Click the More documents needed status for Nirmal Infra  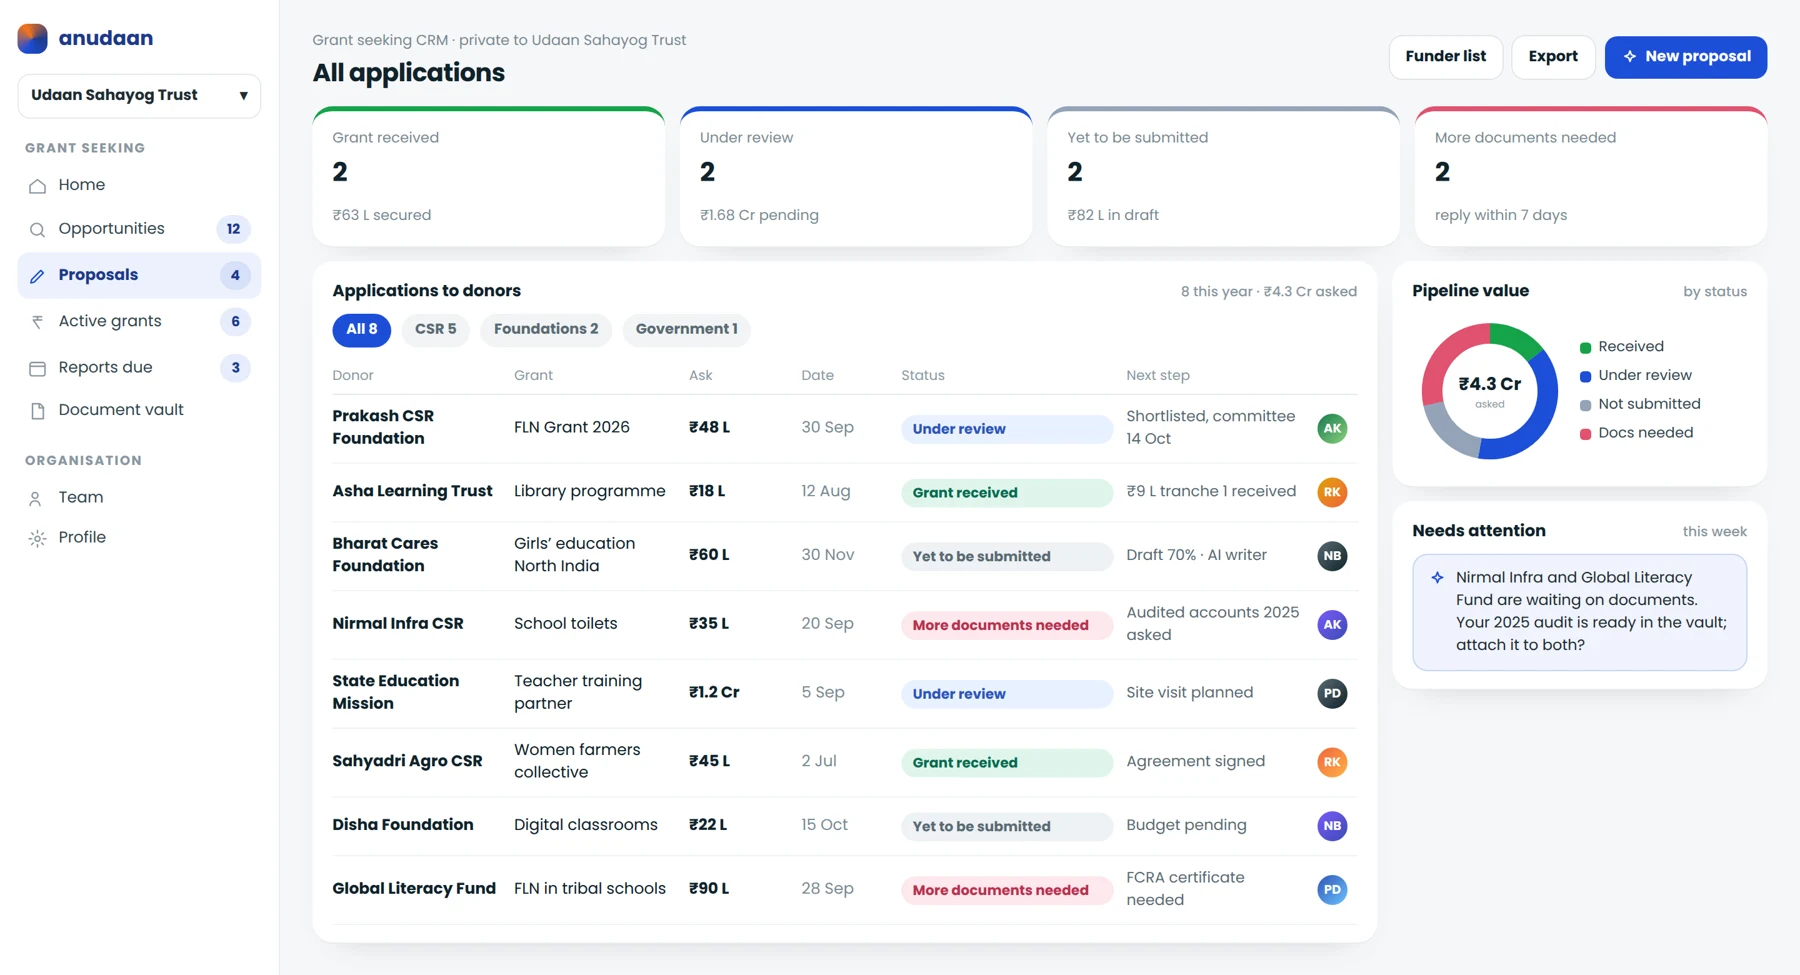tap(1006, 625)
